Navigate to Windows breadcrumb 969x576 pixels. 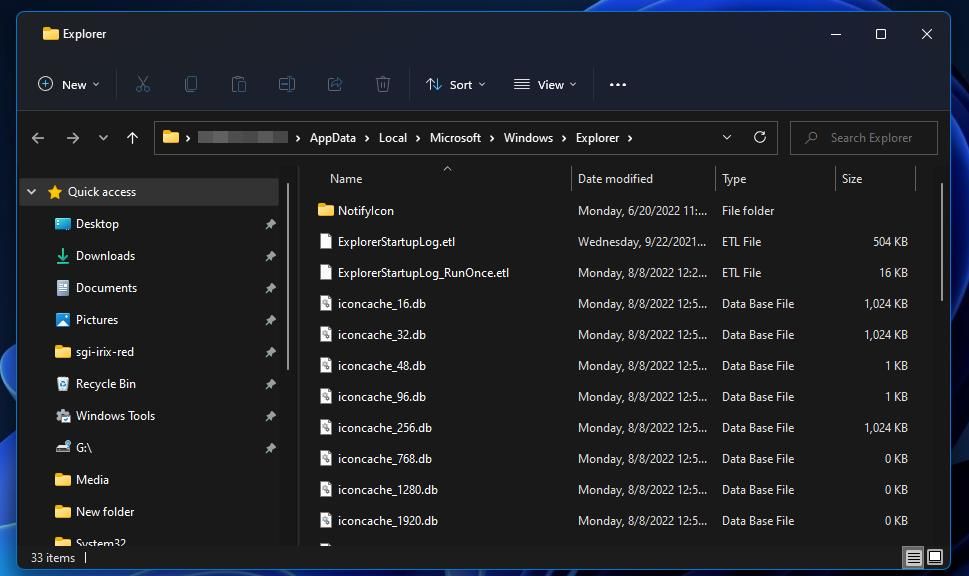[528, 138]
